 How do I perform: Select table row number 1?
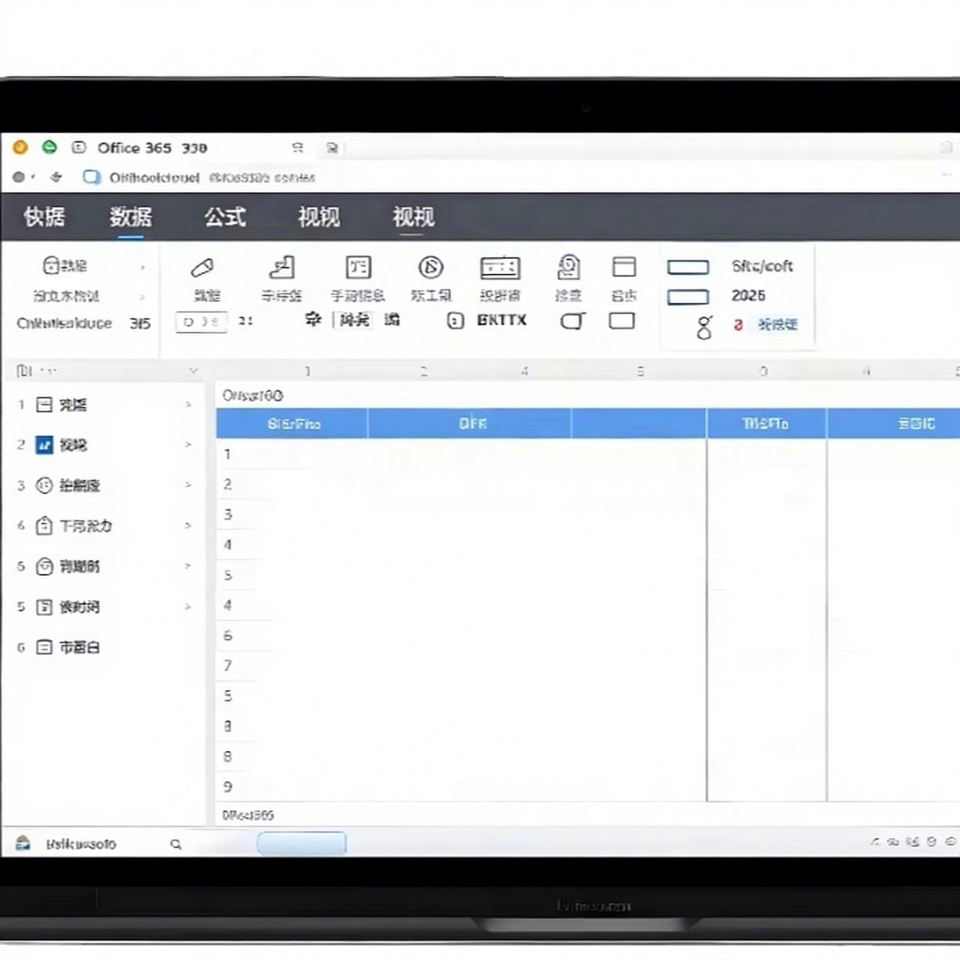pos(227,454)
